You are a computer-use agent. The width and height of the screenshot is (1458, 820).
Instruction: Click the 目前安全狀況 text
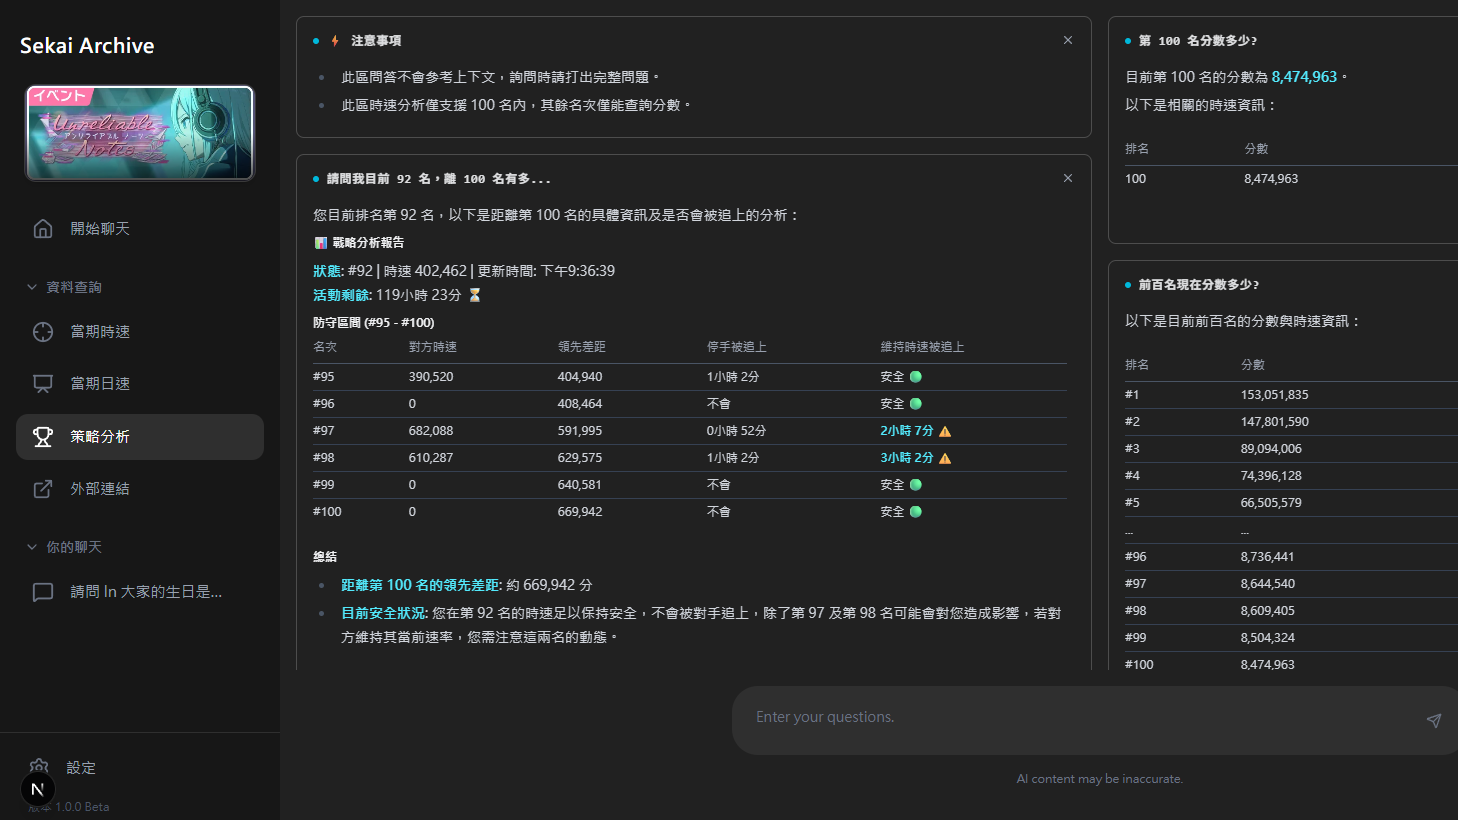(x=384, y=613)
